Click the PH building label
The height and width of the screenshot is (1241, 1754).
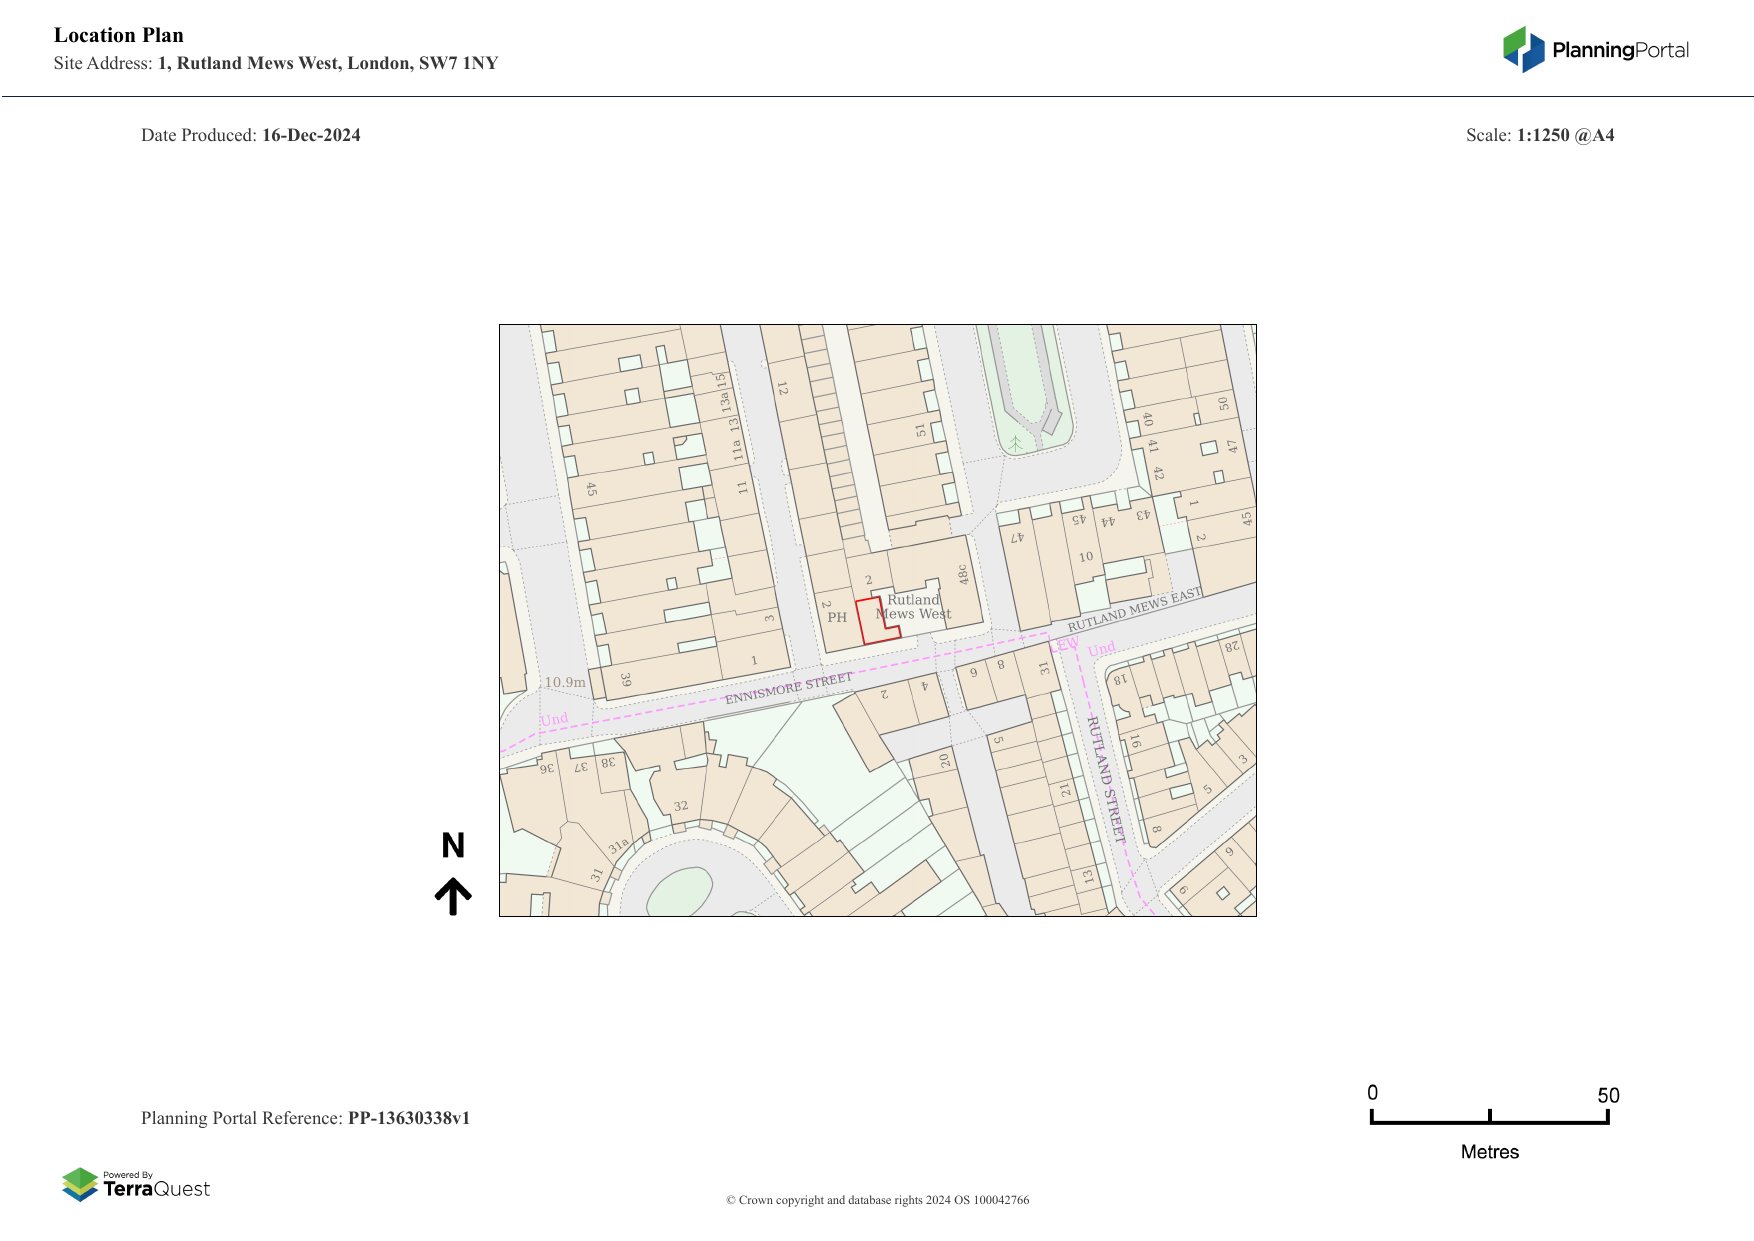837,617
